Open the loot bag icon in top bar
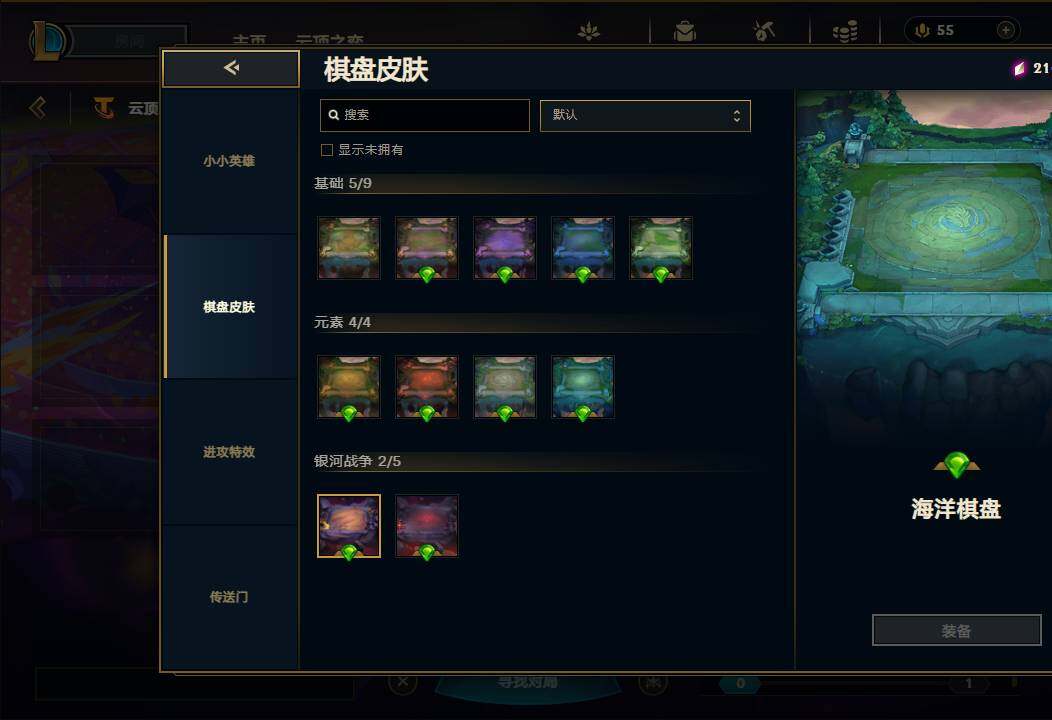 tap(684, 31)
